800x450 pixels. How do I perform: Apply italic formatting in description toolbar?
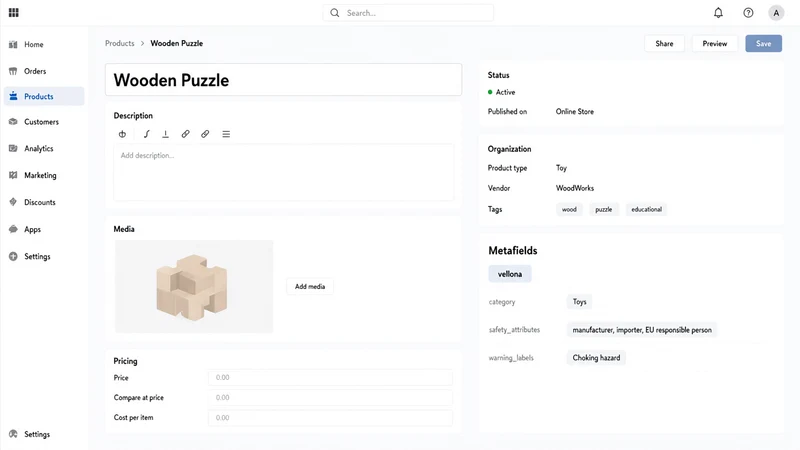(146, 134)
